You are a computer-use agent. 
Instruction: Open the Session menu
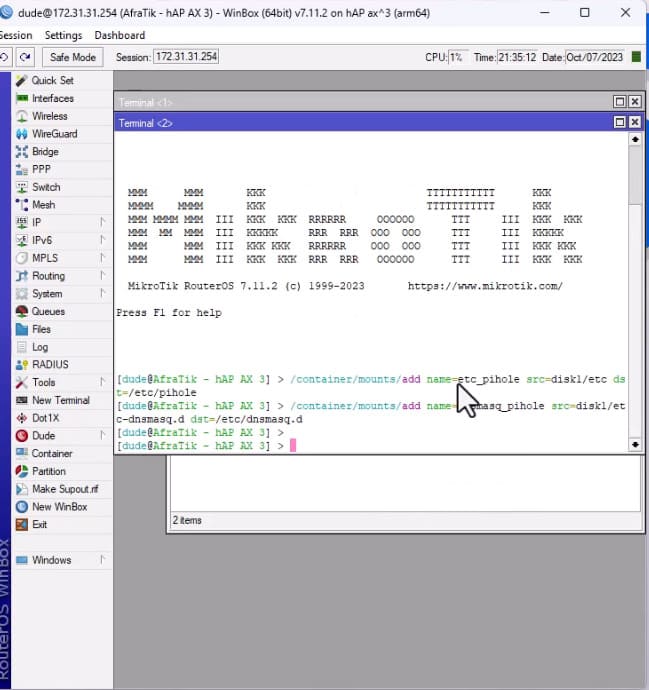(16, 35)
